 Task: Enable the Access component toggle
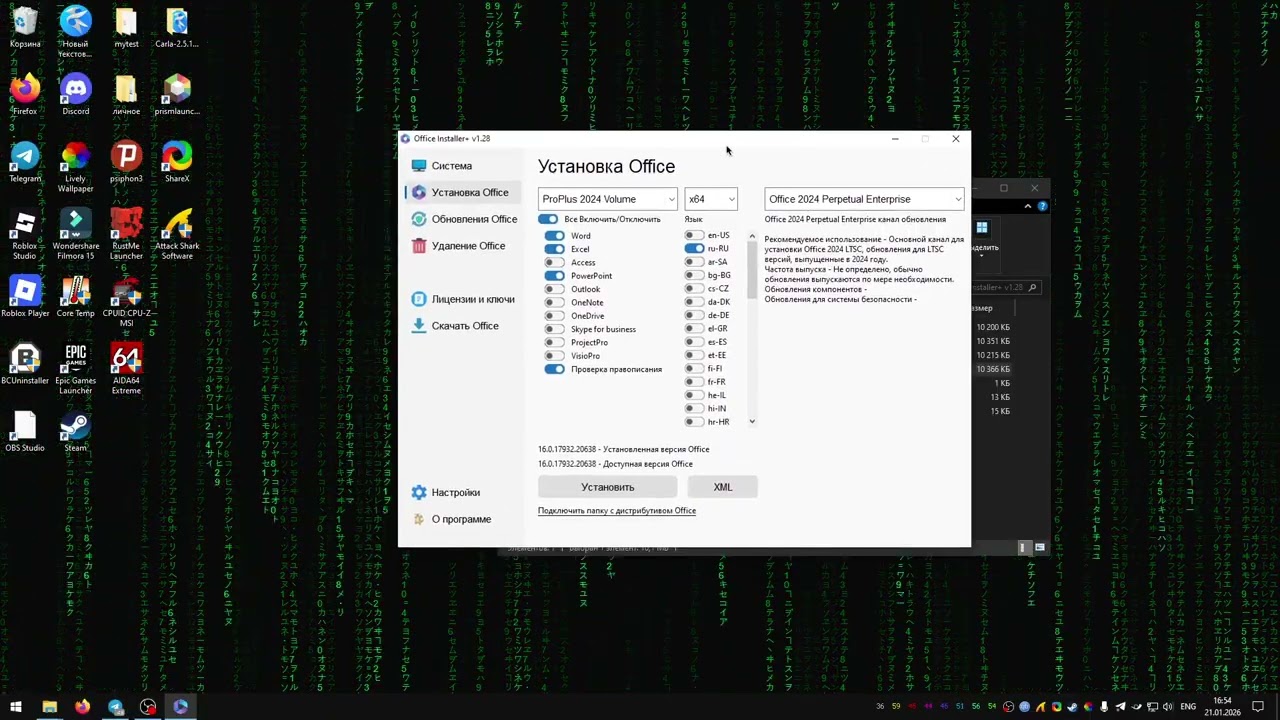[555, 263]
